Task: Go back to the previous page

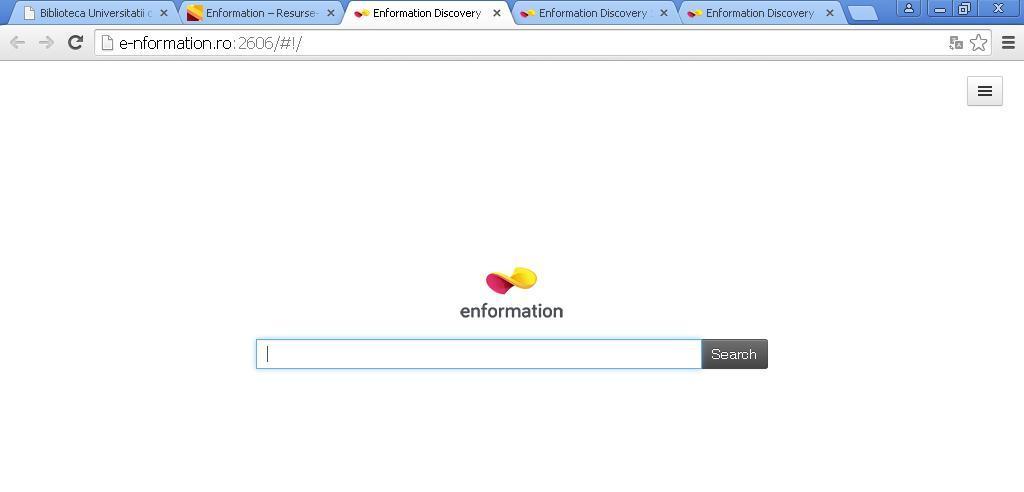Action: [x=18, y=42]
